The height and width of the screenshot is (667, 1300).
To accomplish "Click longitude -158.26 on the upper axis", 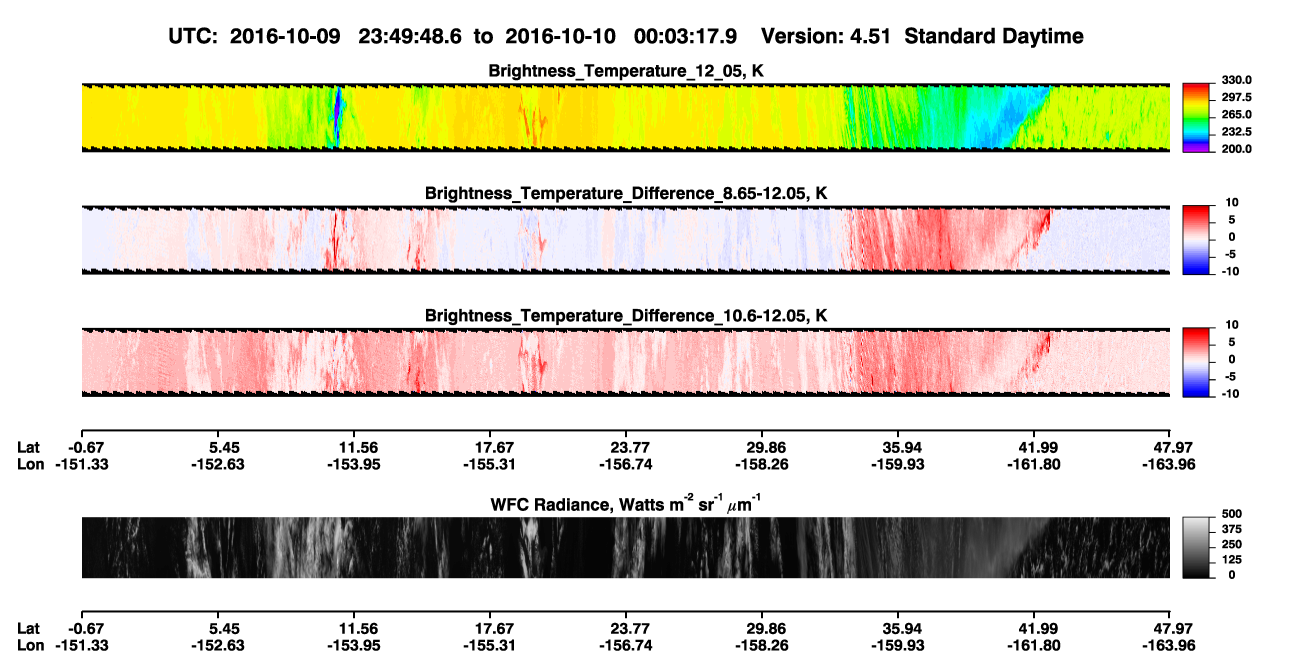I will (x=762, y=464).
